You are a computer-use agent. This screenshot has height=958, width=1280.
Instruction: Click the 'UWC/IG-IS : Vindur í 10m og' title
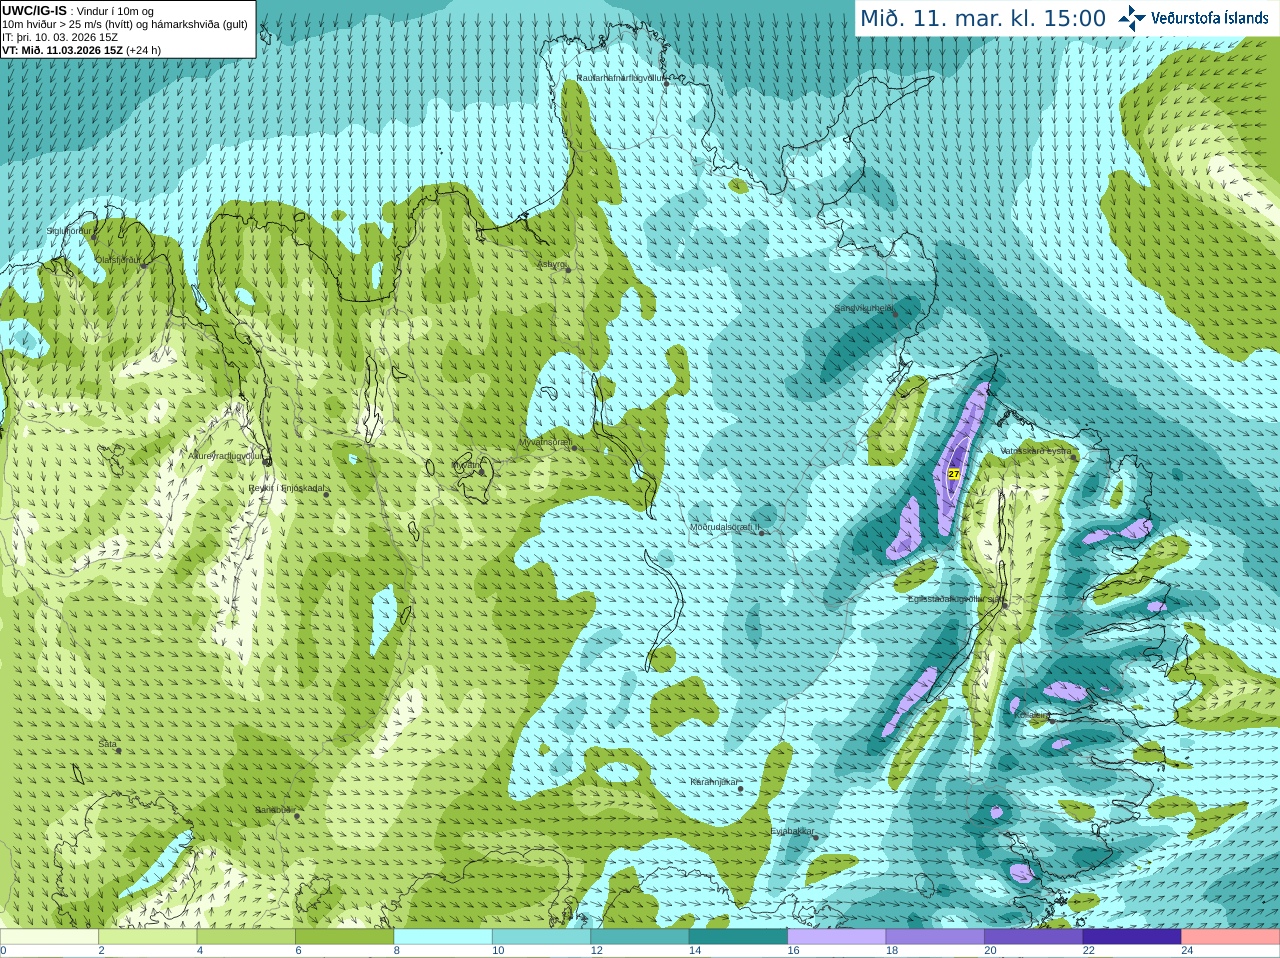tap(78, 11)
